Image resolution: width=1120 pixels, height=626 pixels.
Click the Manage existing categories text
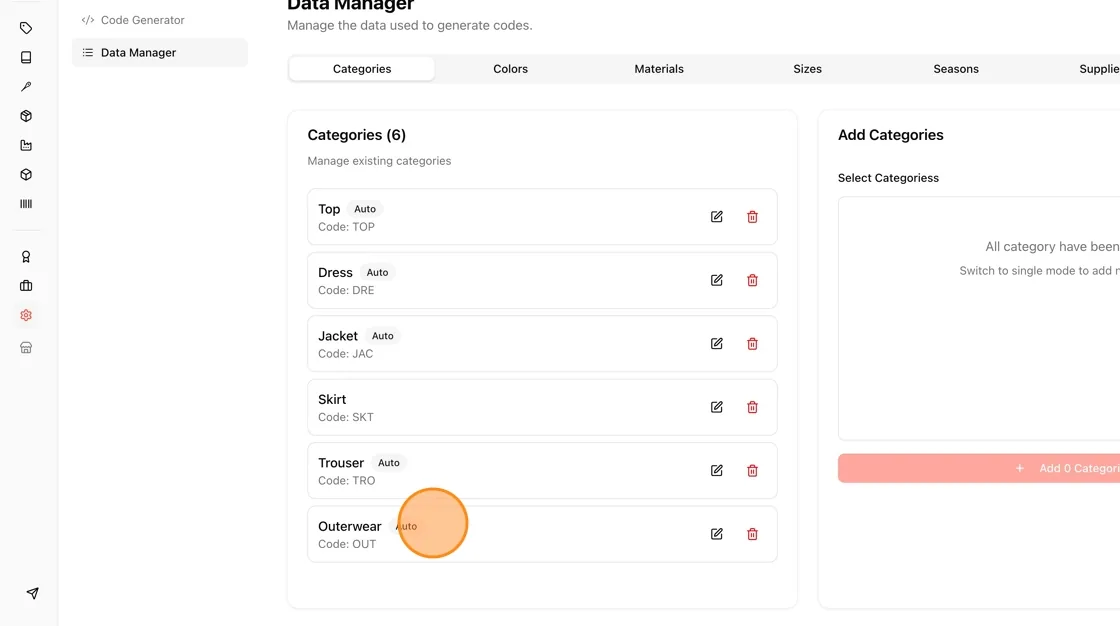[x=379, y=161]
